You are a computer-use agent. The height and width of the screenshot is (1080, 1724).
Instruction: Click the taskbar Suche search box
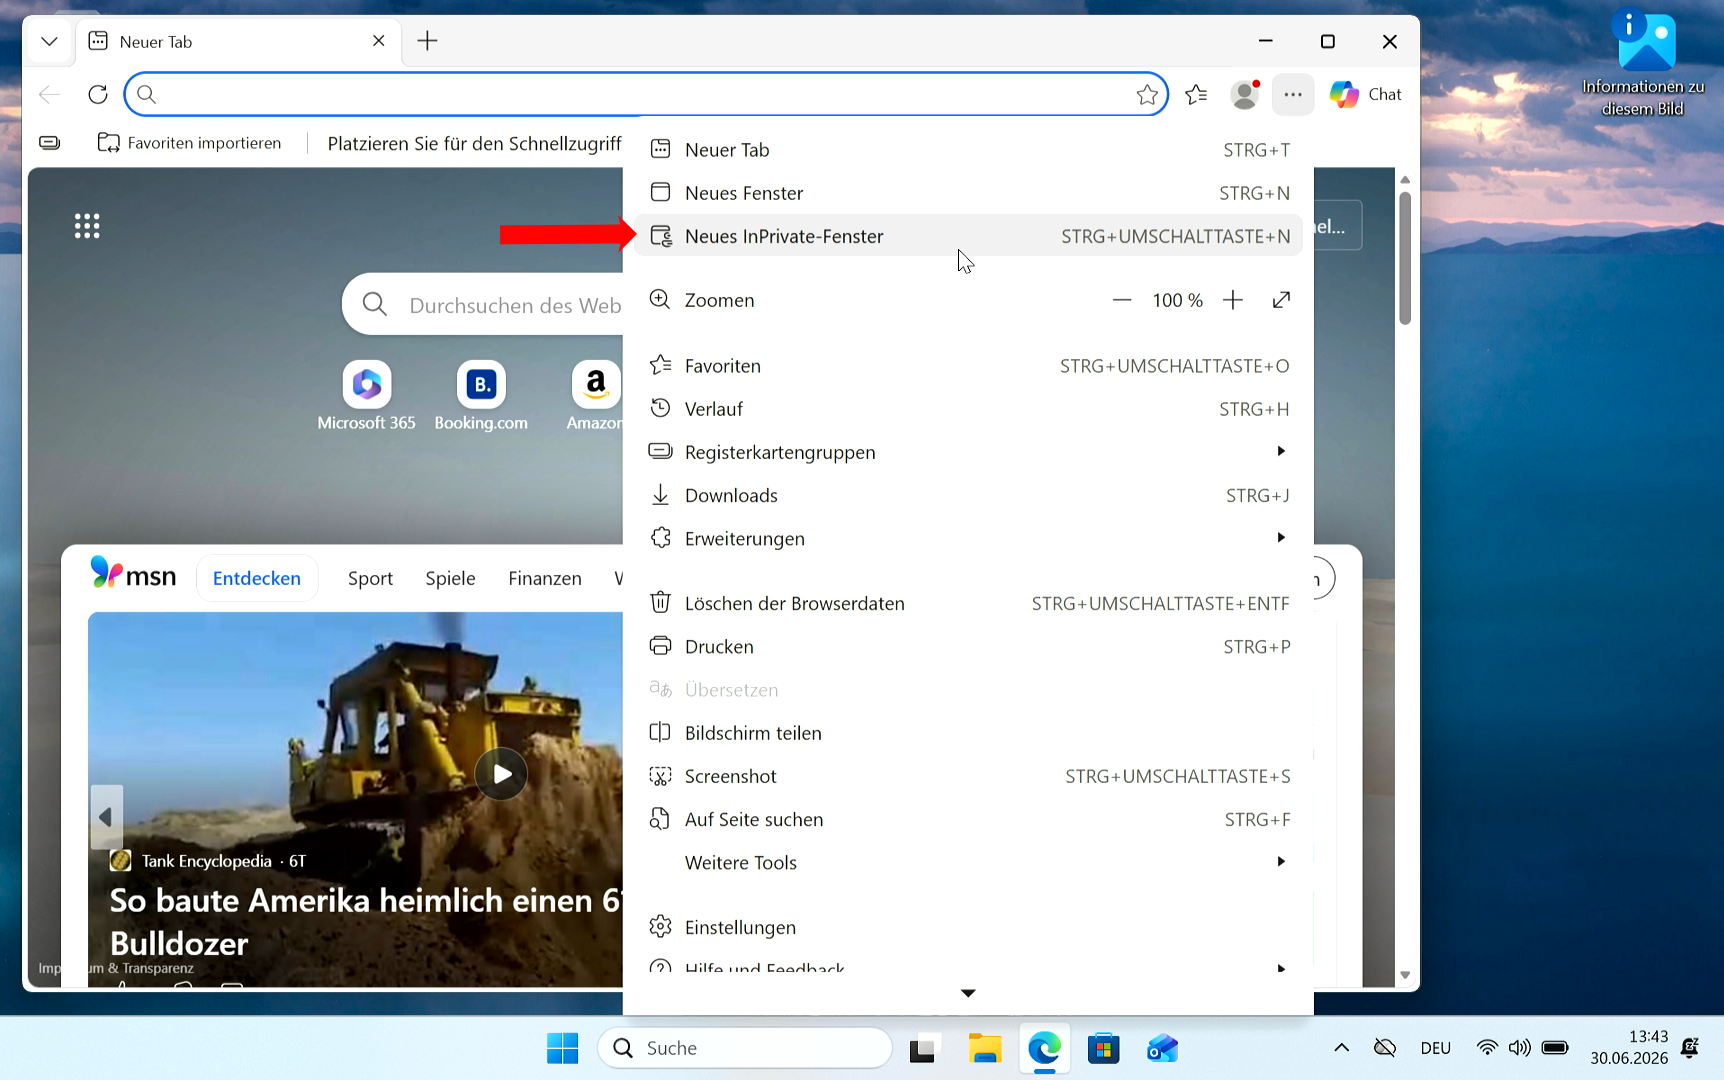click(745, 1048)
